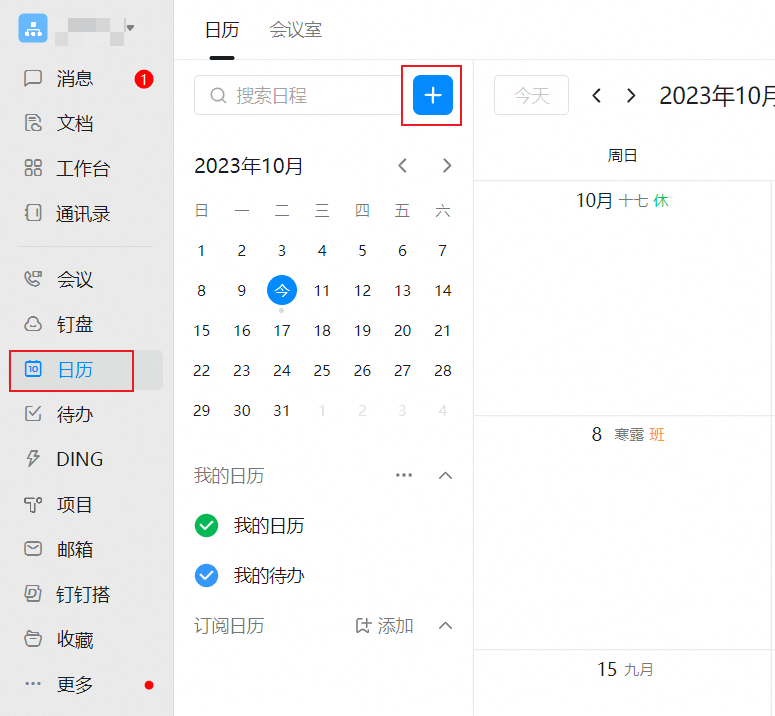Open 收藏 favorites in sidebar
Screen dimensions: 775x716
tap(74, 639)
